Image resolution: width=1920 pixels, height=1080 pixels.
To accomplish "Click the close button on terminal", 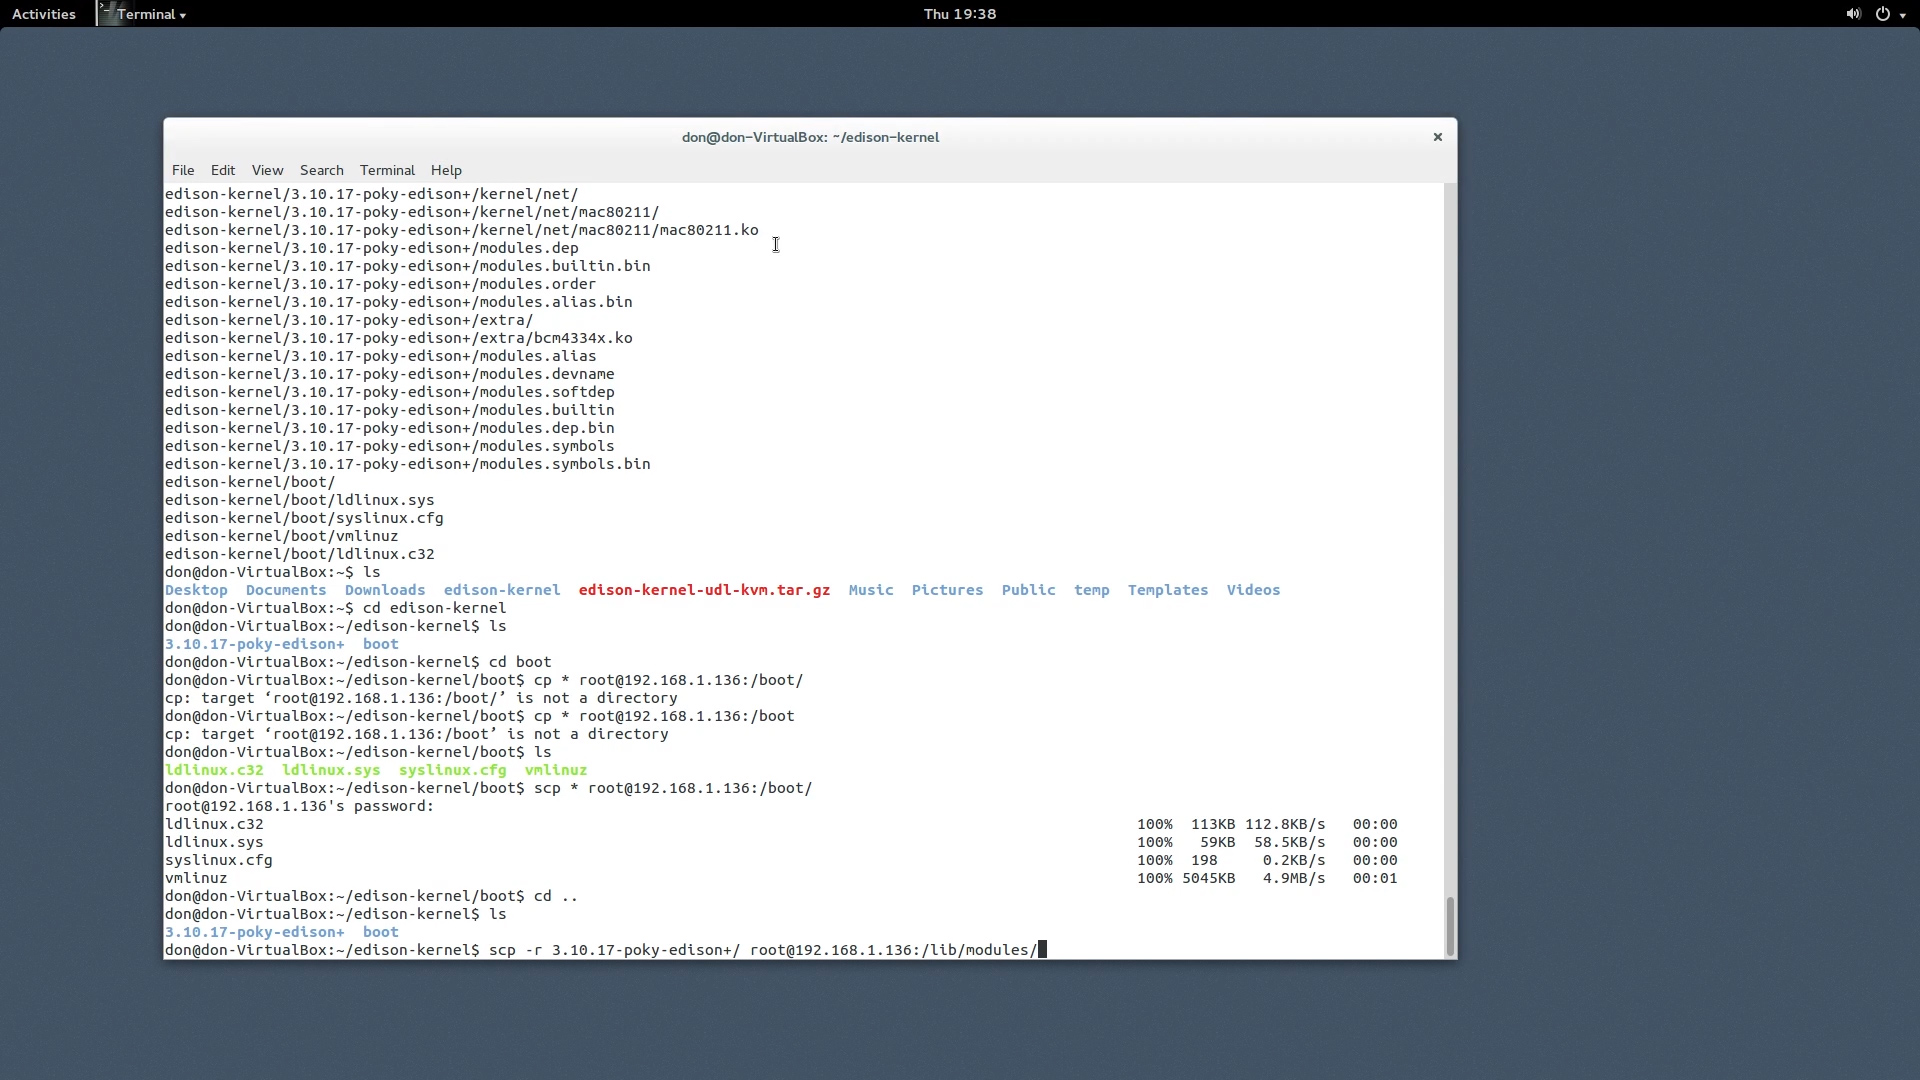I will pyautogui.click(x=1437, y=137).
